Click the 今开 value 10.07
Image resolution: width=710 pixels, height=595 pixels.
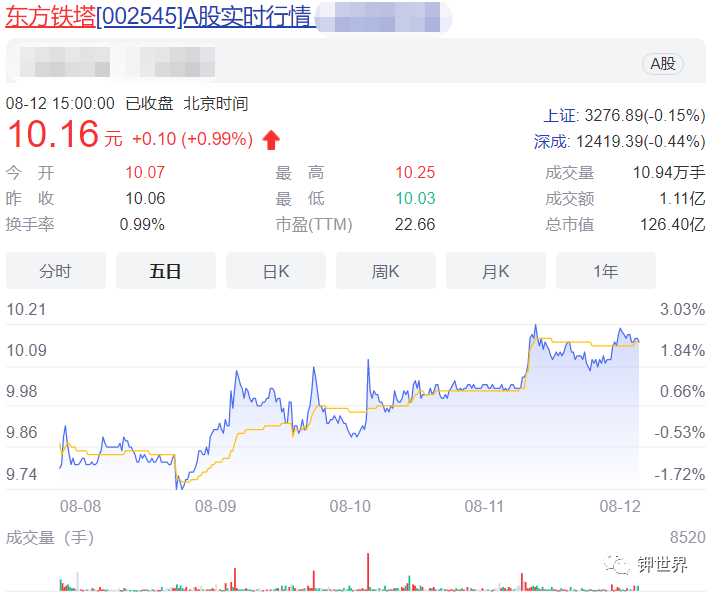[145, 173]
